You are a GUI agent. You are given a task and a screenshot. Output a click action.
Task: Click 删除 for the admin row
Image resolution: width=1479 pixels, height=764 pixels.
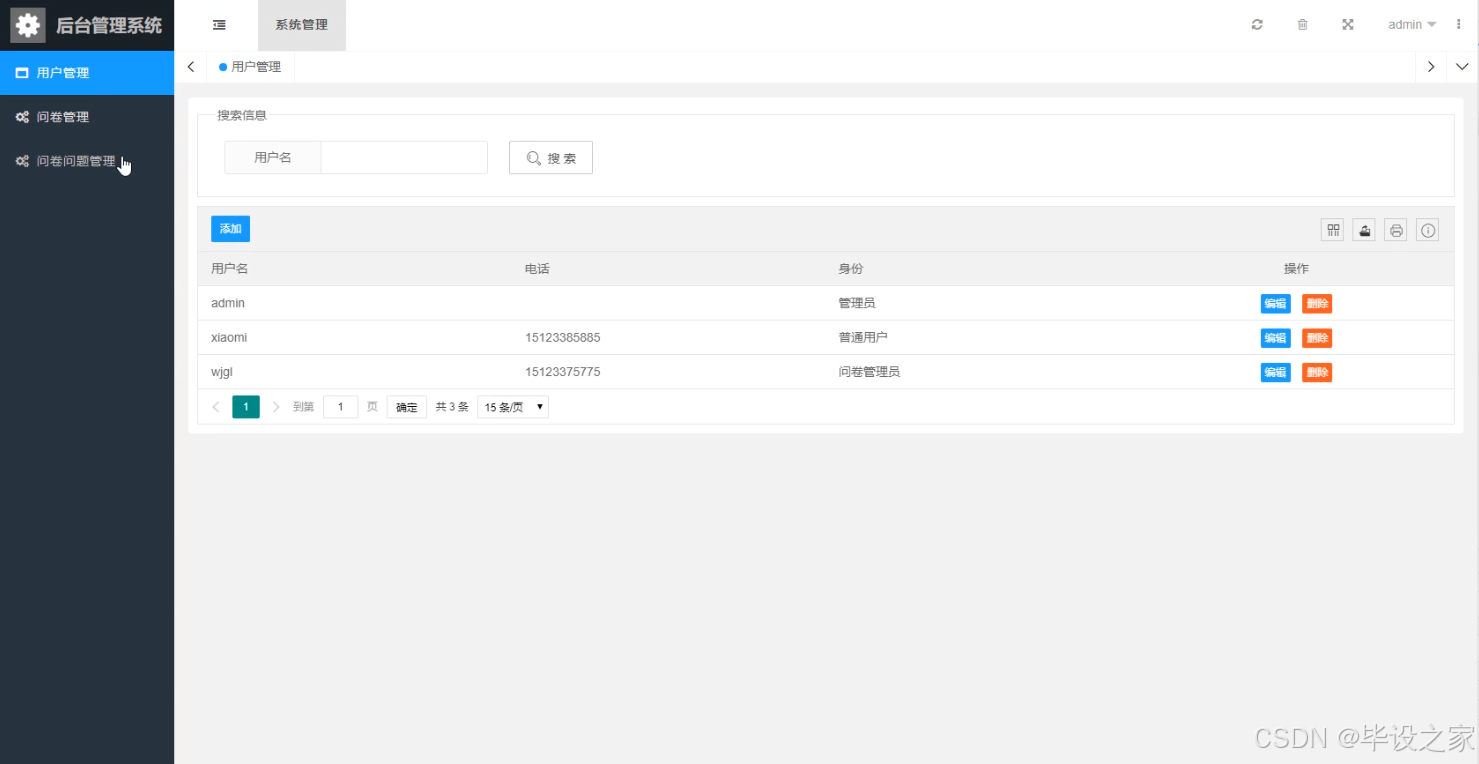coord(1317,304)
